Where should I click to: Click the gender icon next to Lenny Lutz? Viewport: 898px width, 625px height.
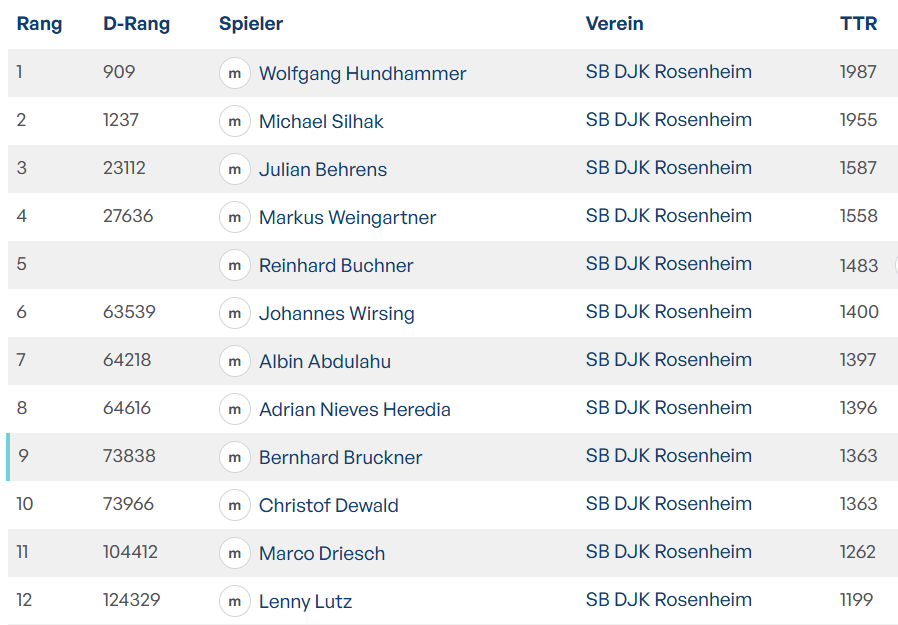tap(235, 602)
